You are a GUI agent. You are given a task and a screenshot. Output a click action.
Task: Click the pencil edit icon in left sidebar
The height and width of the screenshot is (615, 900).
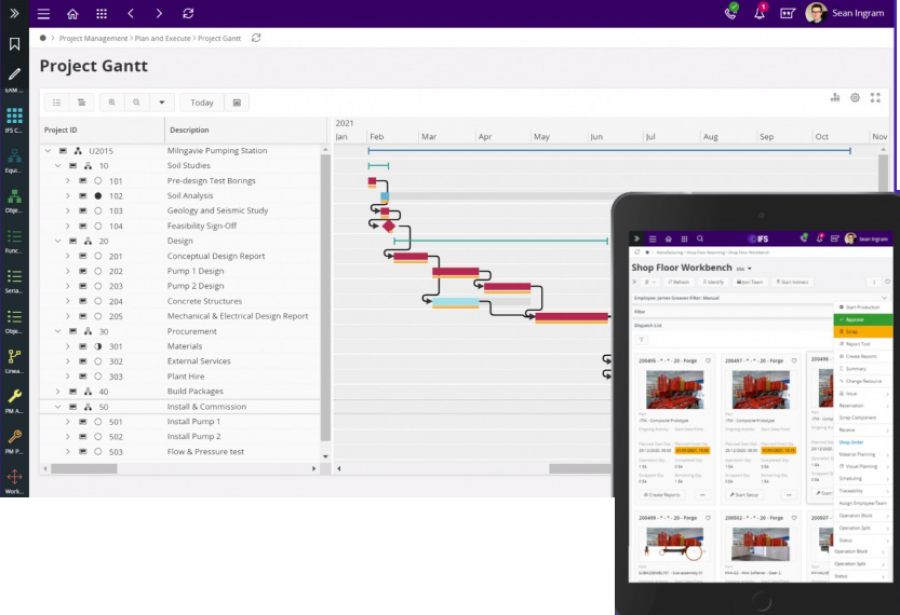pyautogui.click(x=14, y=75)
